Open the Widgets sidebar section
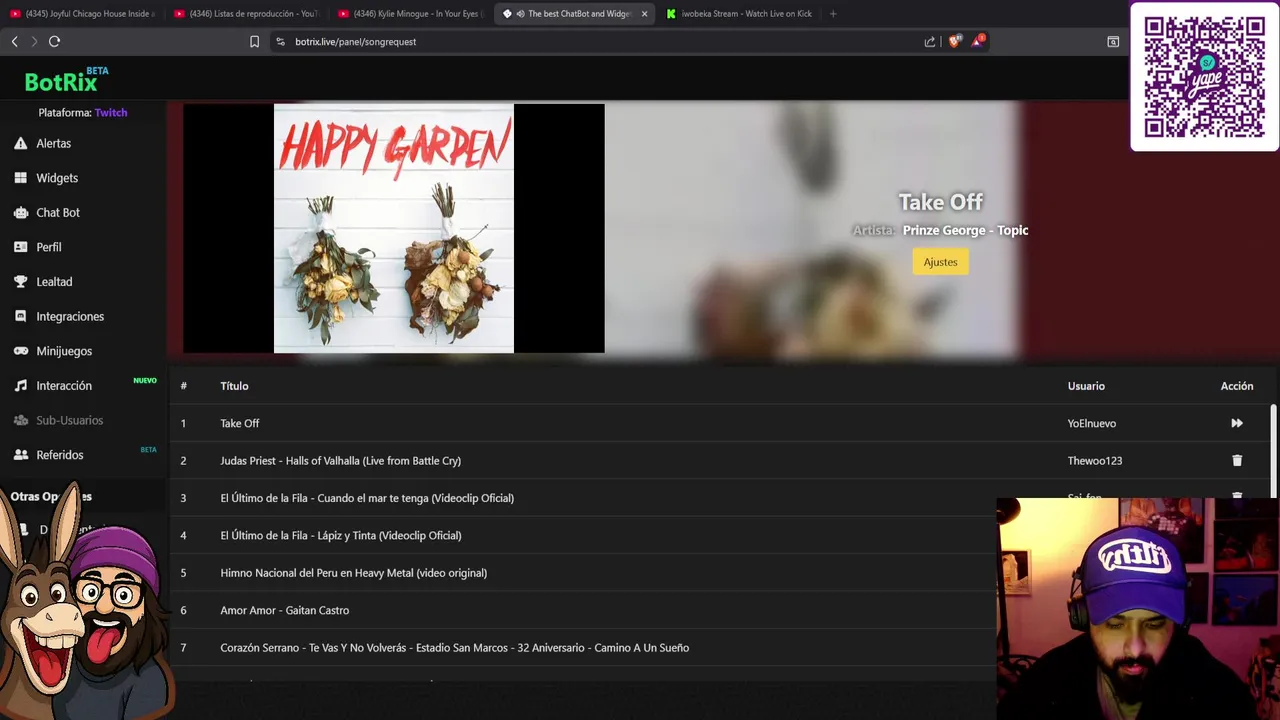Screen dimensions: 1280x720 click(57, 178)
